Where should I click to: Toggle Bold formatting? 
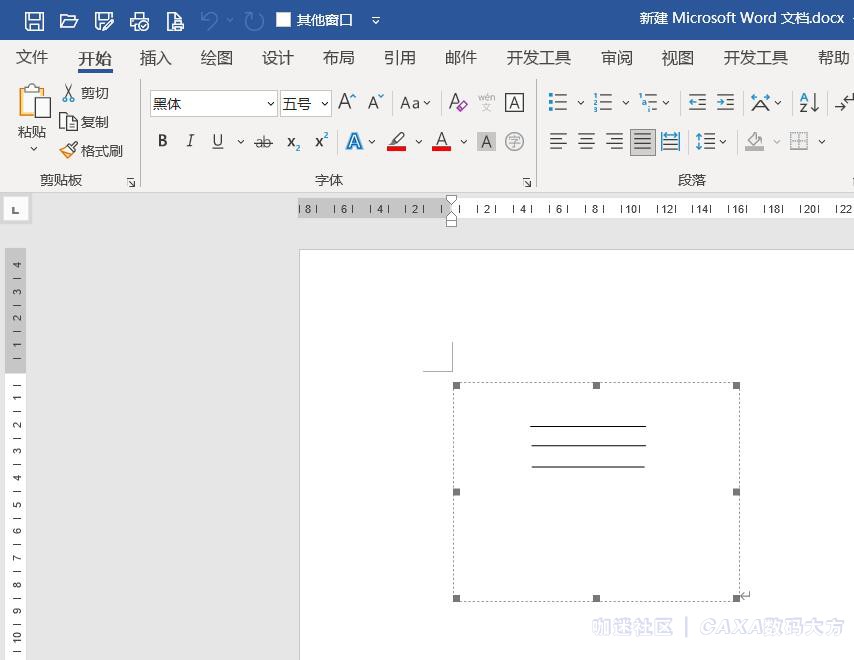[162, 142]
